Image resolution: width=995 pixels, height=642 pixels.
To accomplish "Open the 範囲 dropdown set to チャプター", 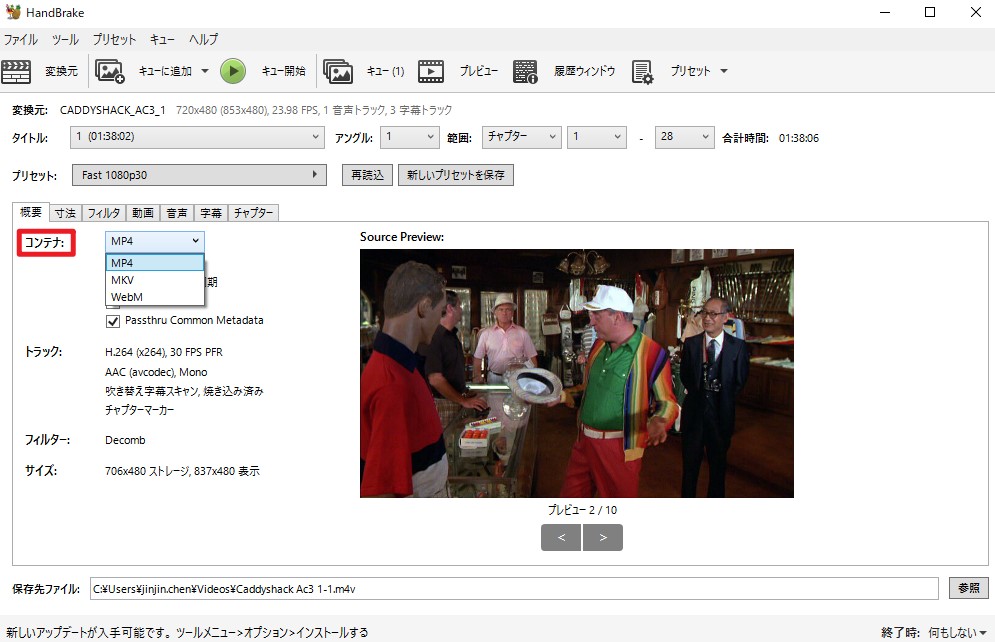I will [522, 137].
